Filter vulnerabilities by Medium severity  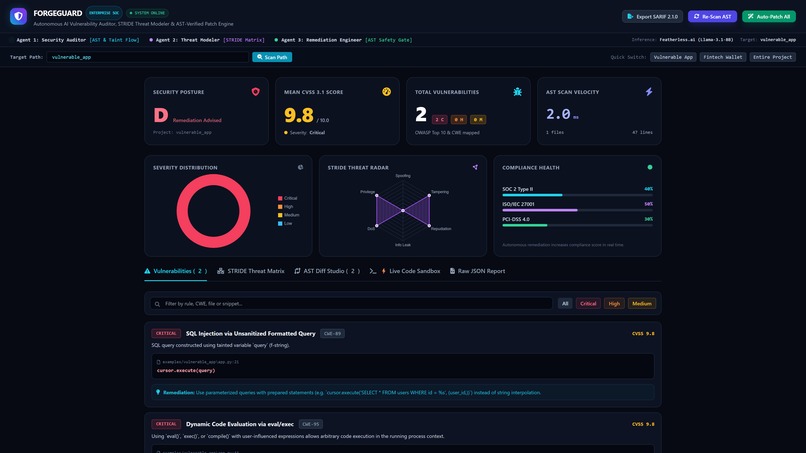click(x=642, y=303)
